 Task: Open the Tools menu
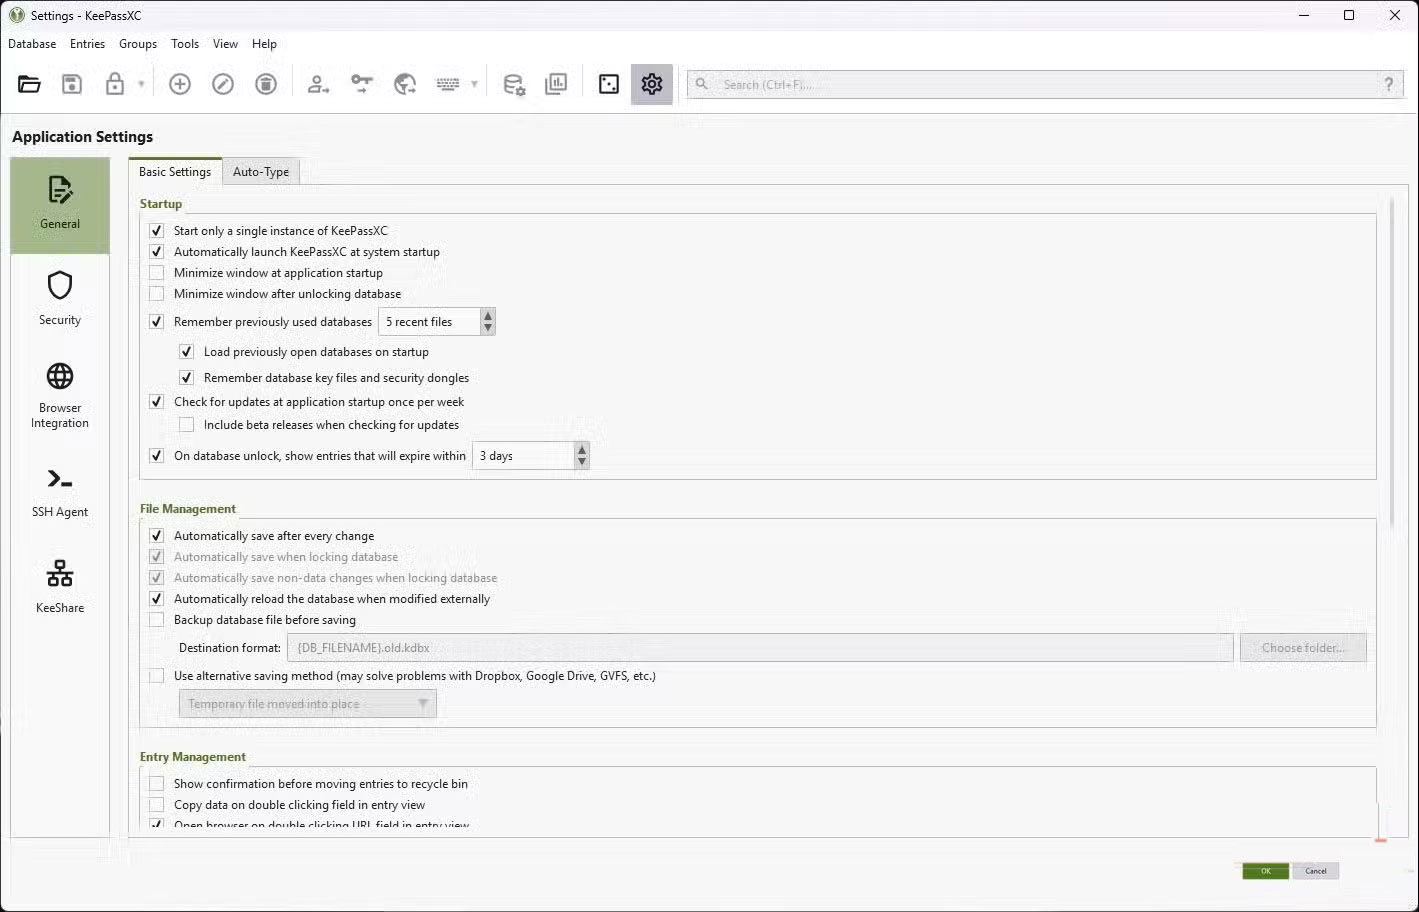(x=184, y=43)
